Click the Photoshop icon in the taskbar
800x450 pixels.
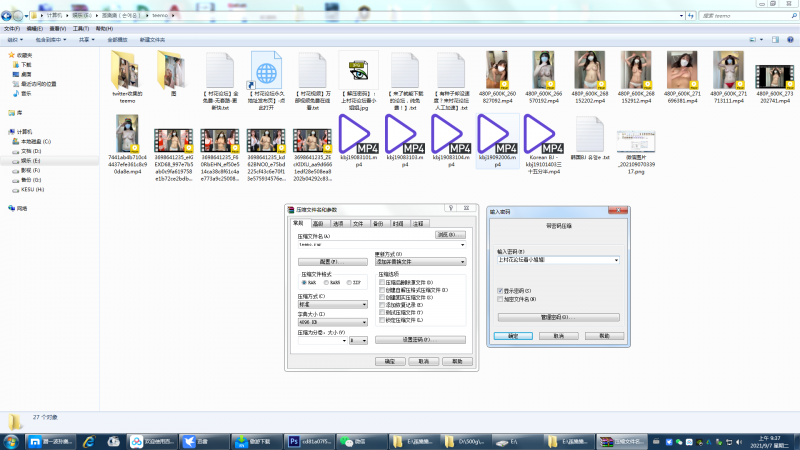294,441
